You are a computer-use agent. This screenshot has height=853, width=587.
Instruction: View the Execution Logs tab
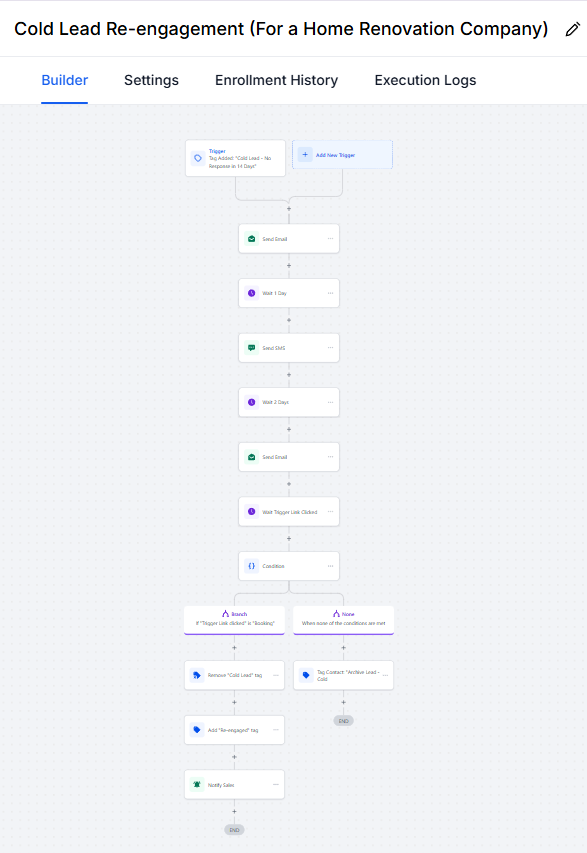point(425,81)
